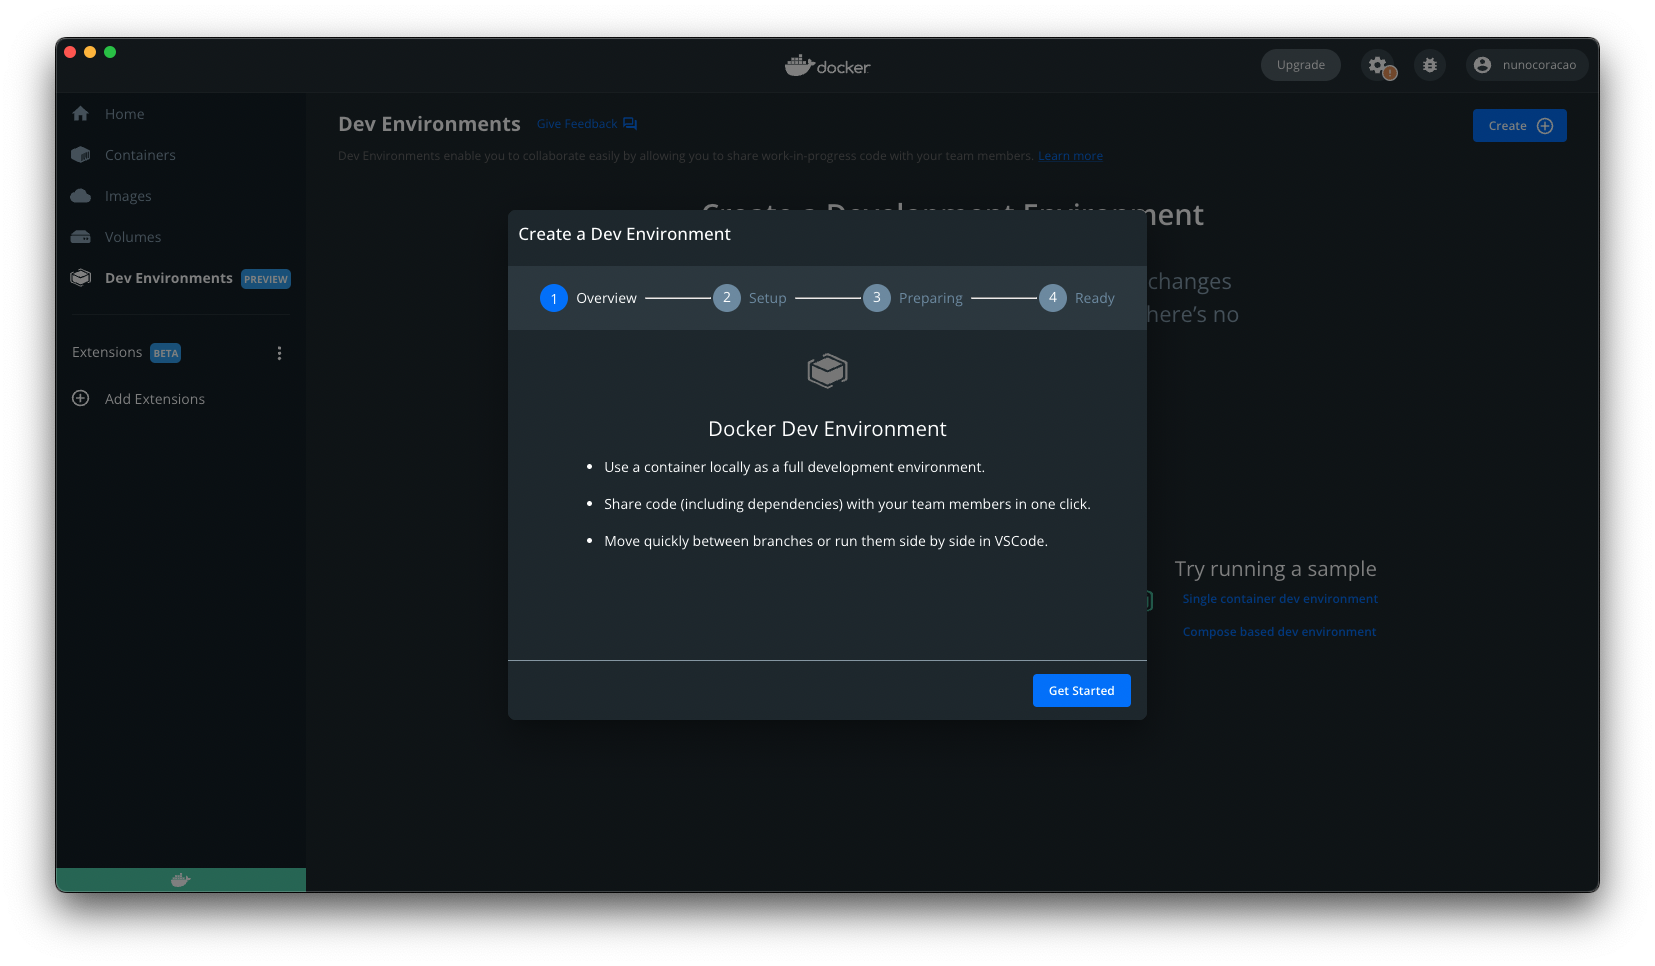Click the Extensions section label
The height and width of the screenshot is (966, 1655).
107,352
